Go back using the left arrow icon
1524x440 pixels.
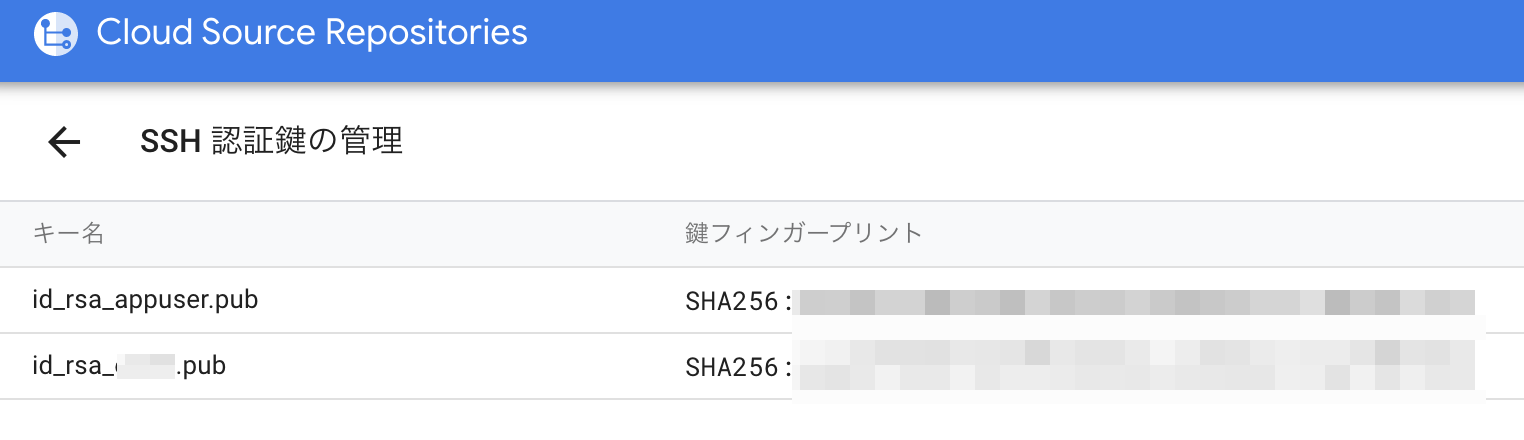coord(64,143)
